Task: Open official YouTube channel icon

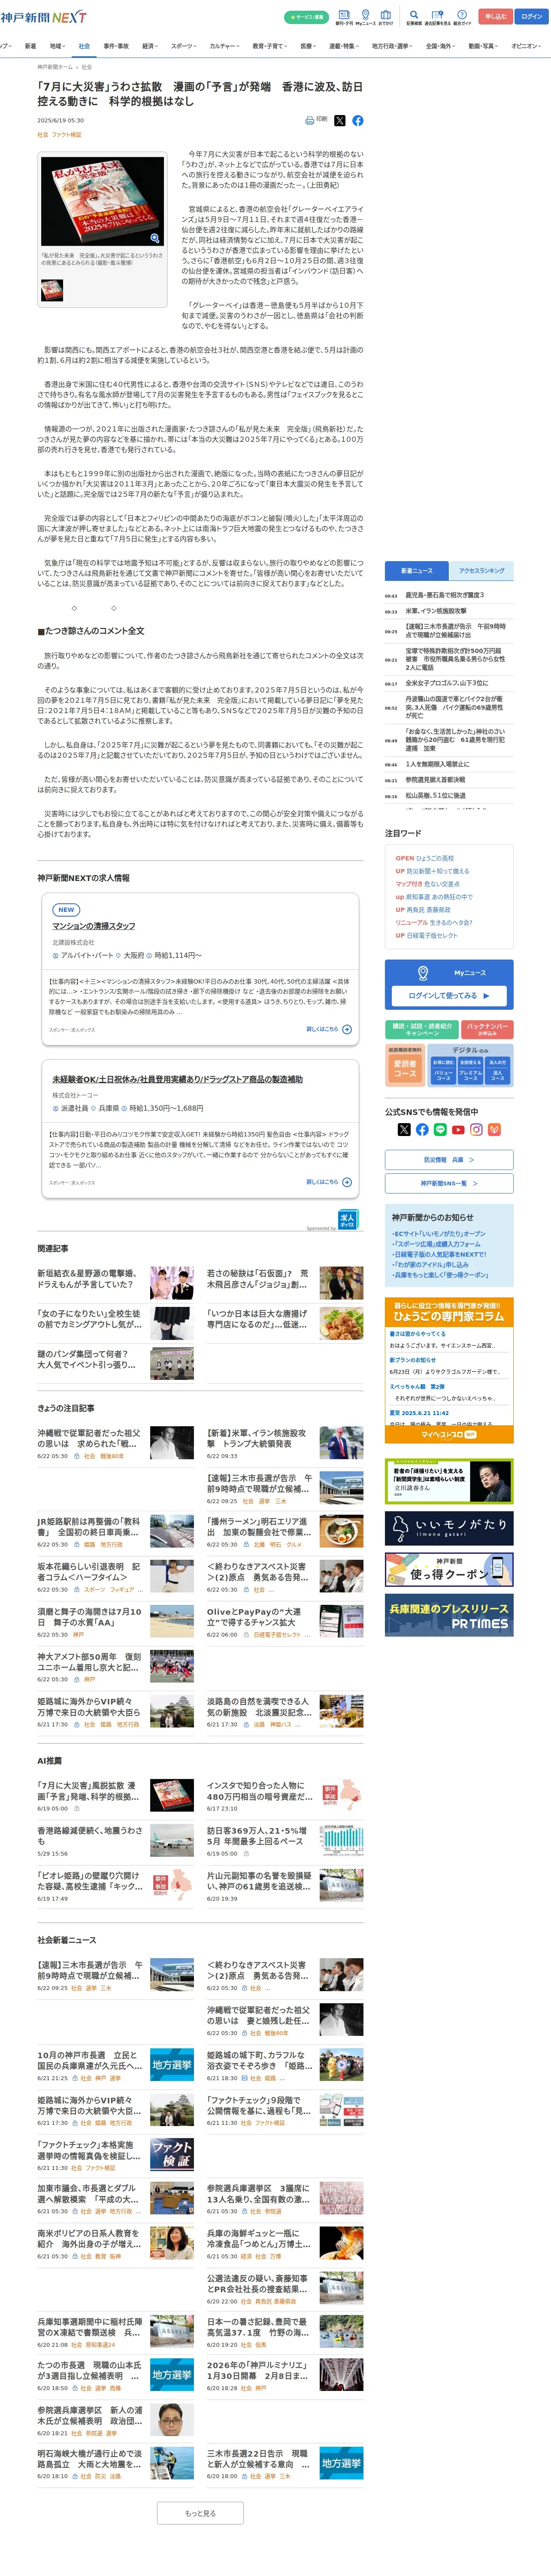Action: [x=458, y=1129]
